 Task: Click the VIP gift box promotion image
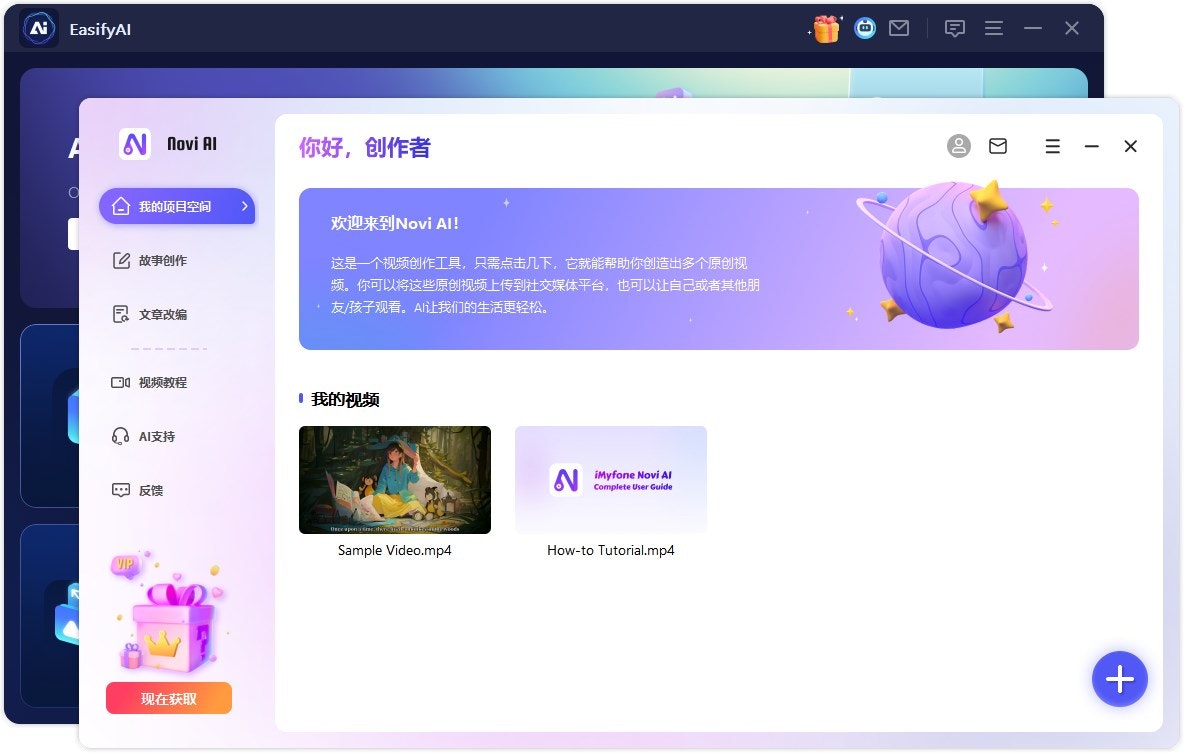pyautogui.click(x=169, y=612)
